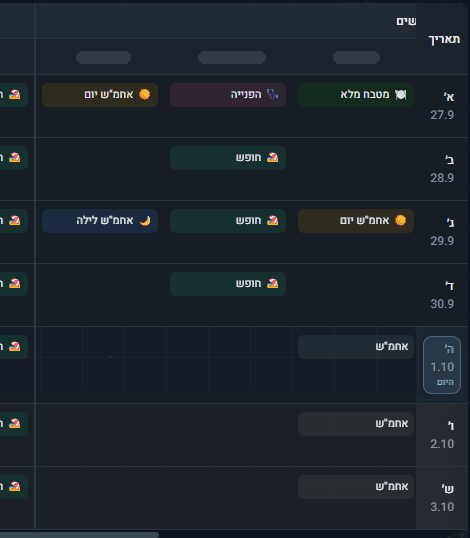The image size is (470, 538).
Task: Click the sun icon on 27.9 אחמ"ש יום
Action: (144, 94)
